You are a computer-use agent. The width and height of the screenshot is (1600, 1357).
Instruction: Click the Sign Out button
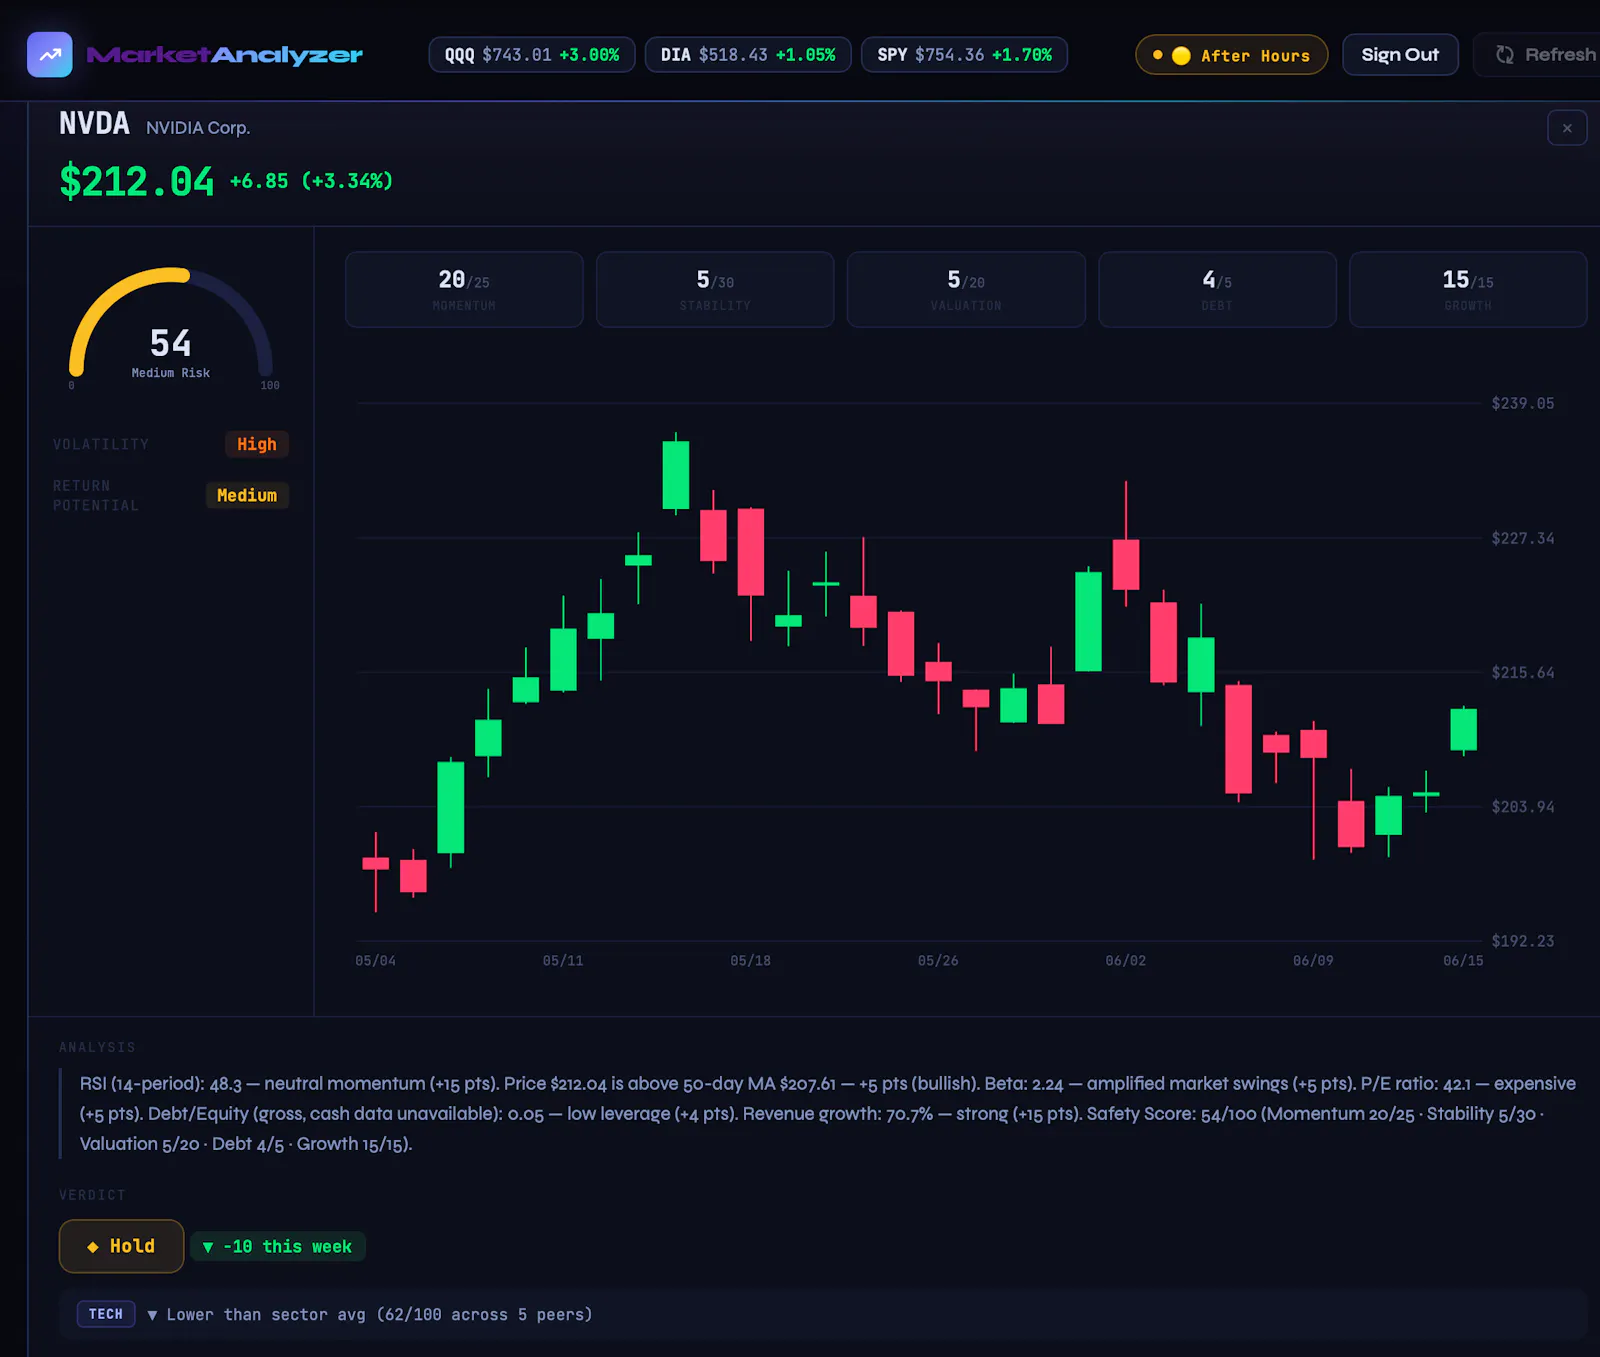(1400, 55)
